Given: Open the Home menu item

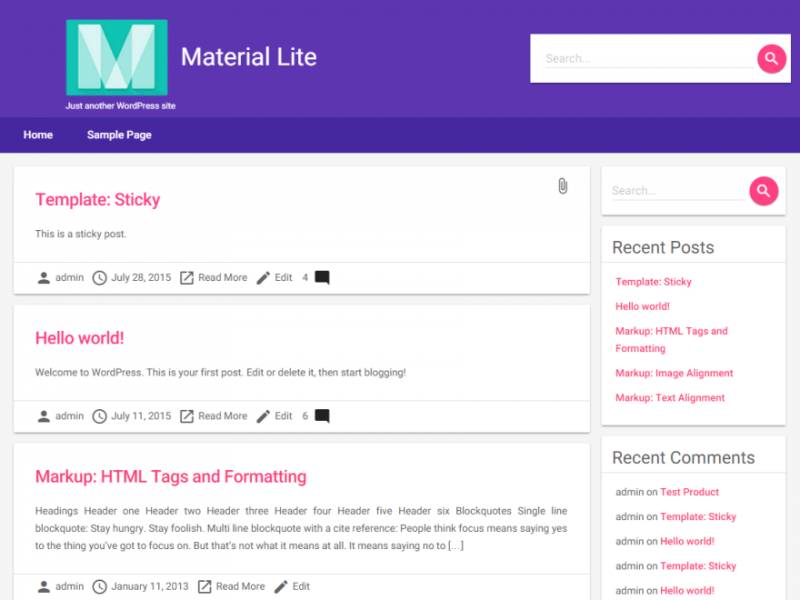Looking at the screenshot, I should 38,135.
